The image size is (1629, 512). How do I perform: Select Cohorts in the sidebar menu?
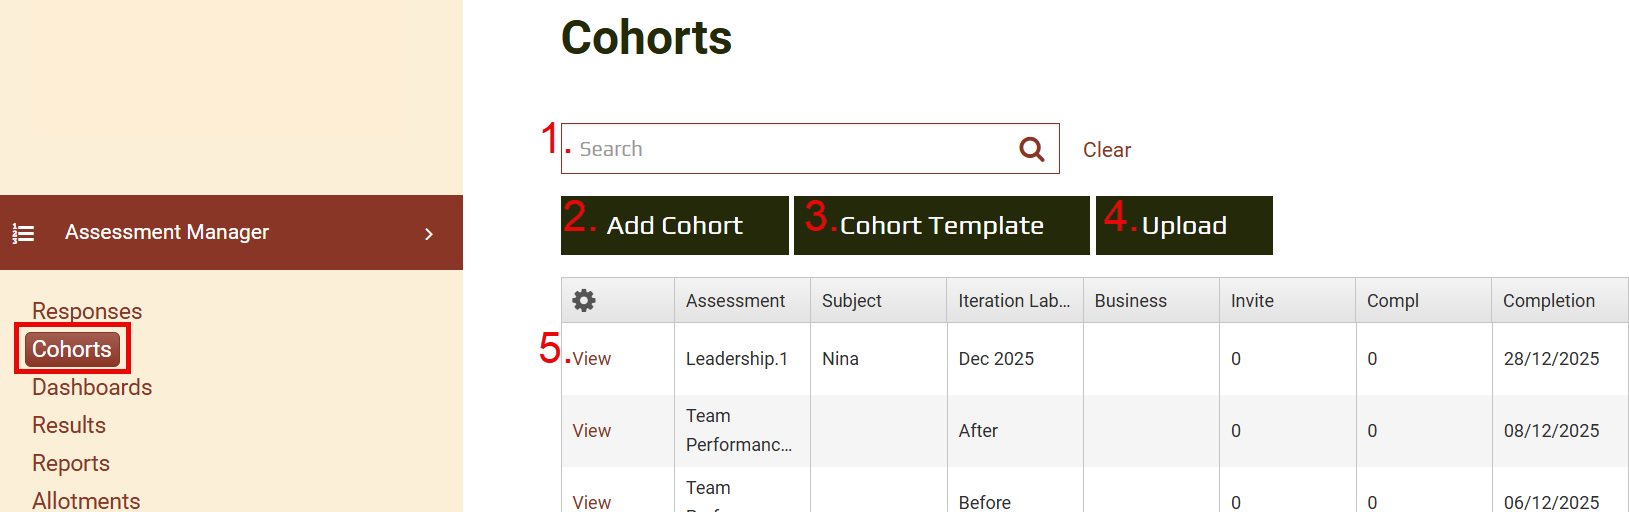[x=72, y=349]
